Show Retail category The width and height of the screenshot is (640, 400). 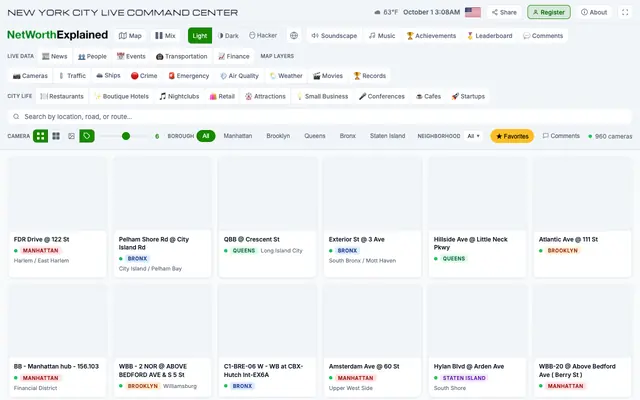click(222, 96)
